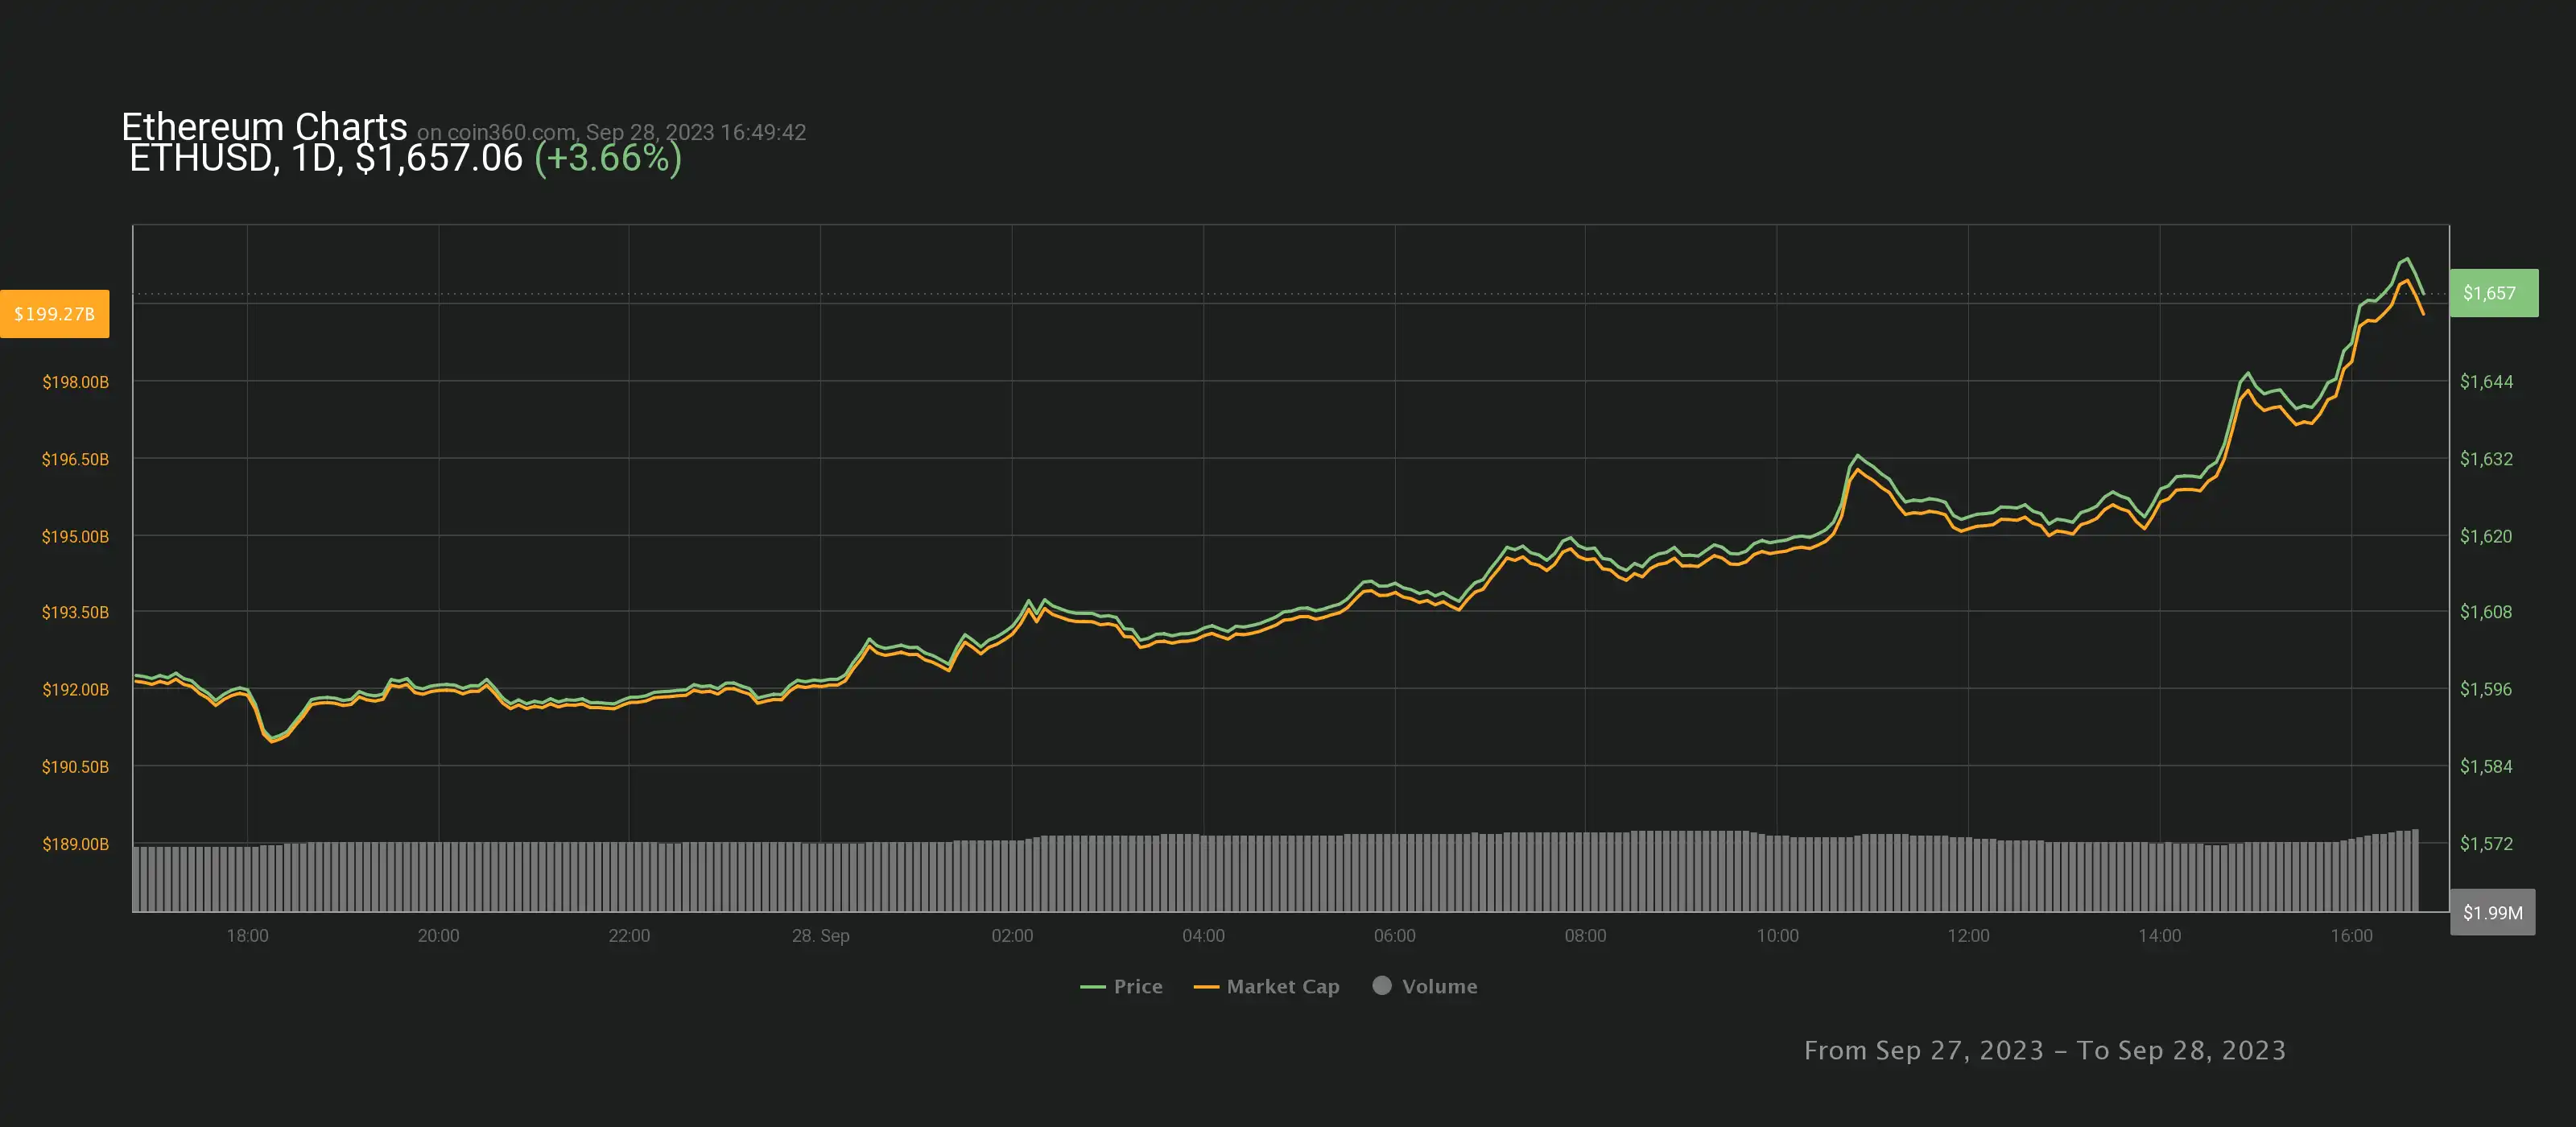Click the gray $1.99M volume tag

(x=2492, y=912)
